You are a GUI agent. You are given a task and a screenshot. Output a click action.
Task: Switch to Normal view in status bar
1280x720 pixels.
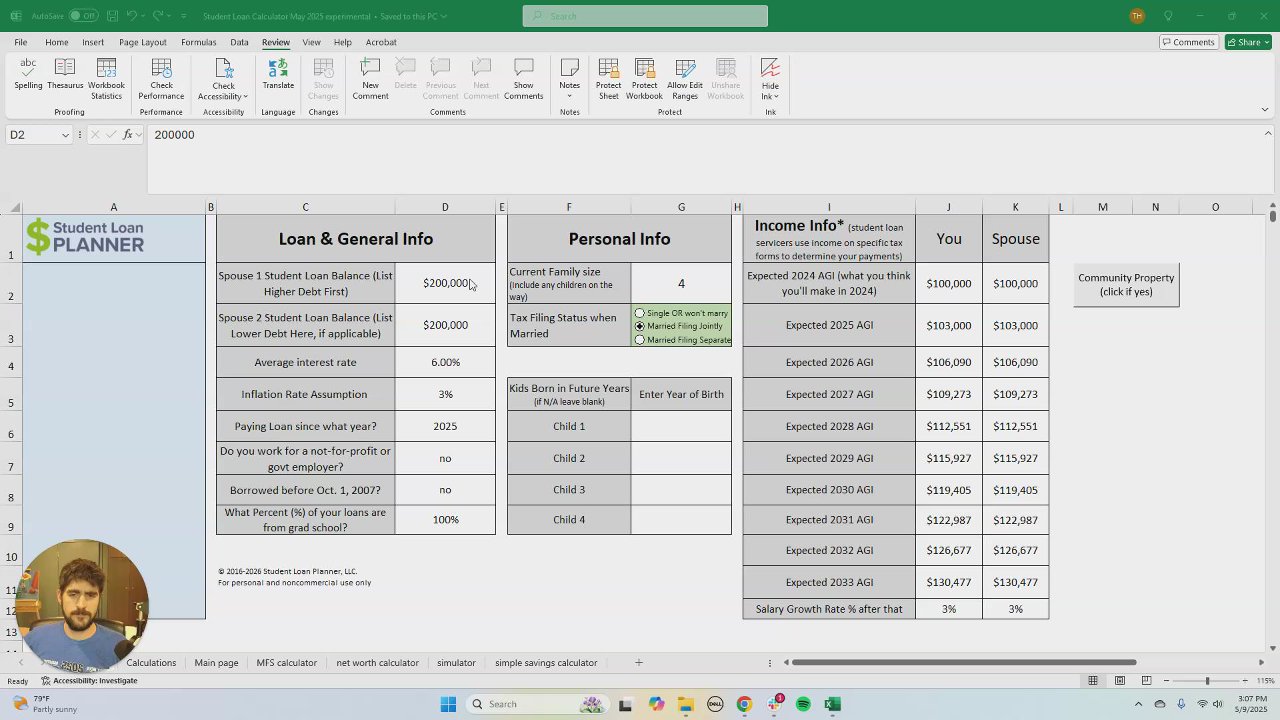(x=1093, y=681)
